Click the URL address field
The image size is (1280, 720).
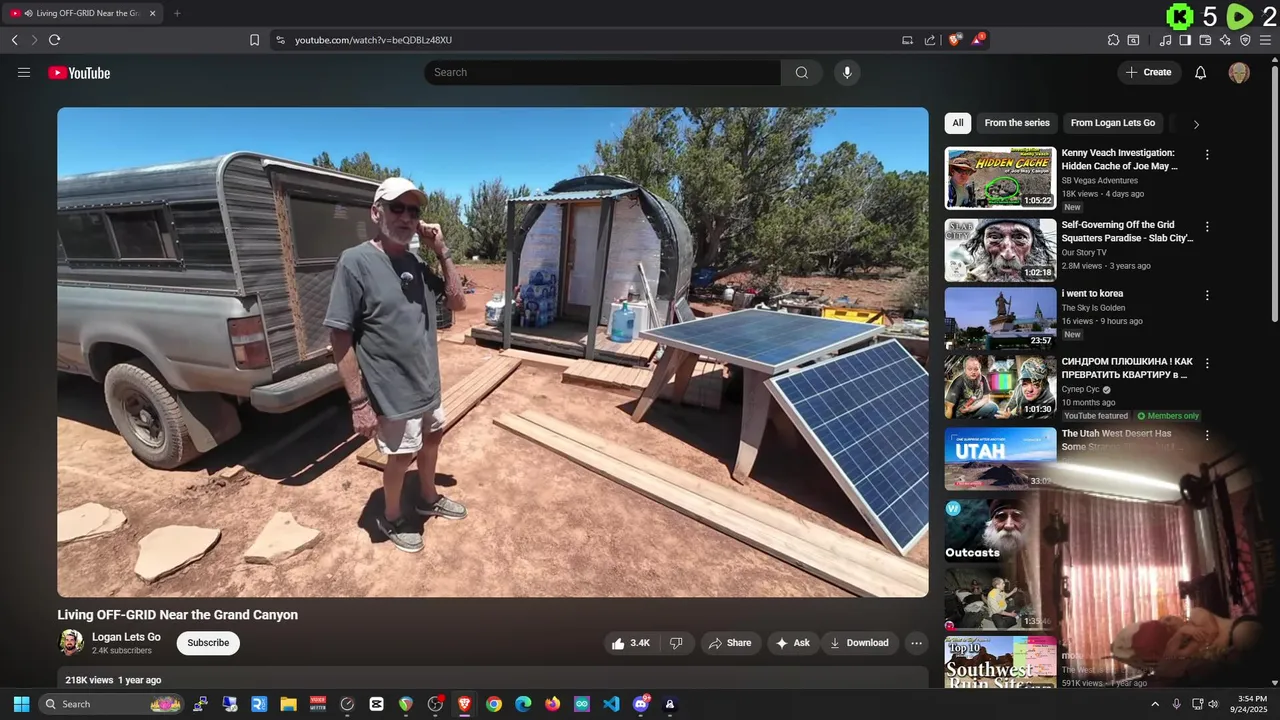590,40
